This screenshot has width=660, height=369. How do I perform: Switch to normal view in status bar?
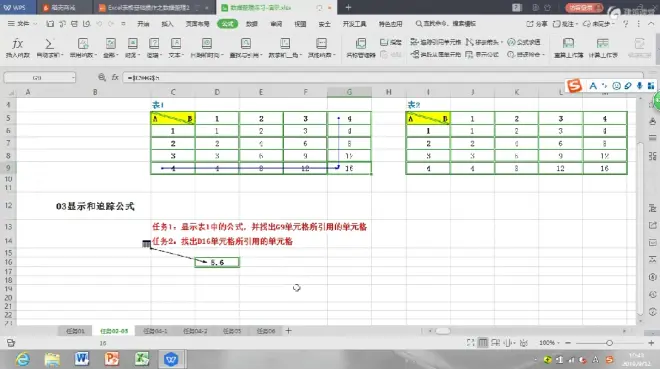483,343
